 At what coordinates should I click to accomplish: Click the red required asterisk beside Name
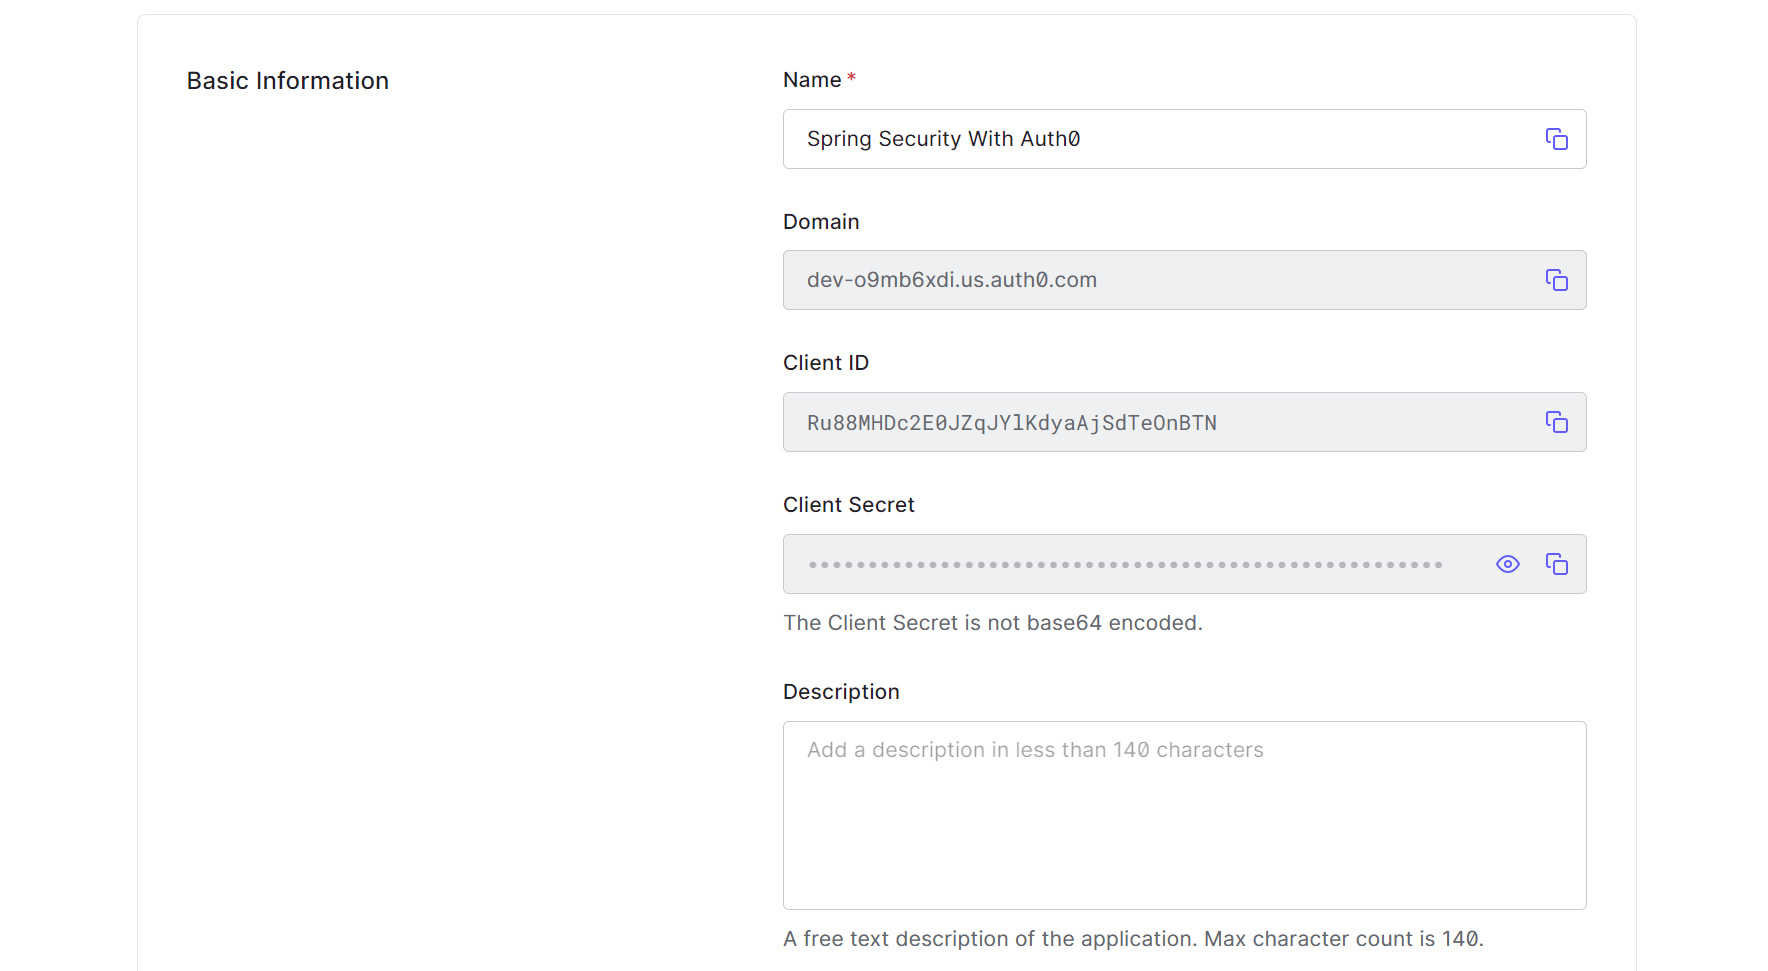(852, 77)
